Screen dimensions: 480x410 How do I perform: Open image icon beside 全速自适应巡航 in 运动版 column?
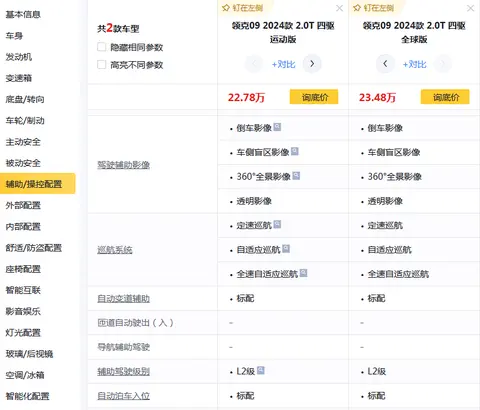(x=303, y=273)
